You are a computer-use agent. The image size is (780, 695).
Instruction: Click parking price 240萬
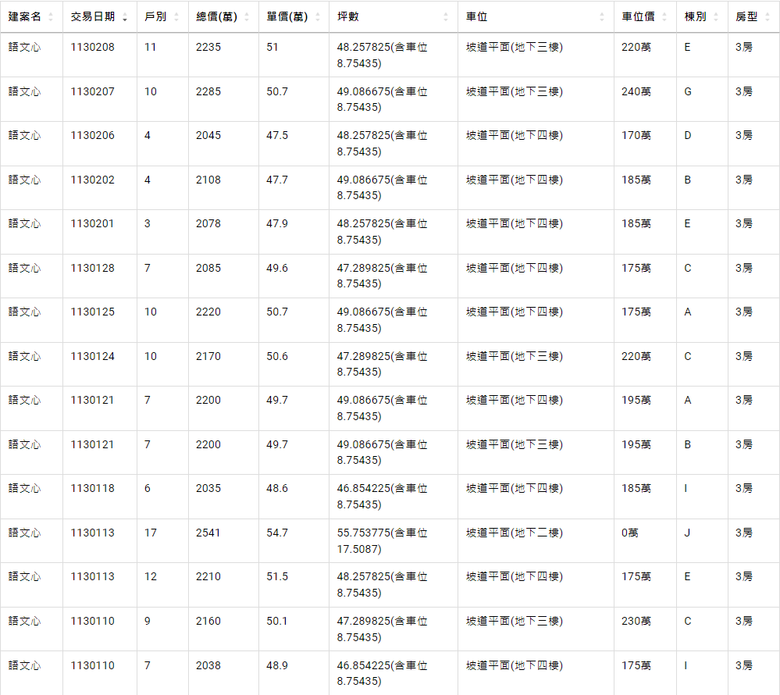pos(636,92)
